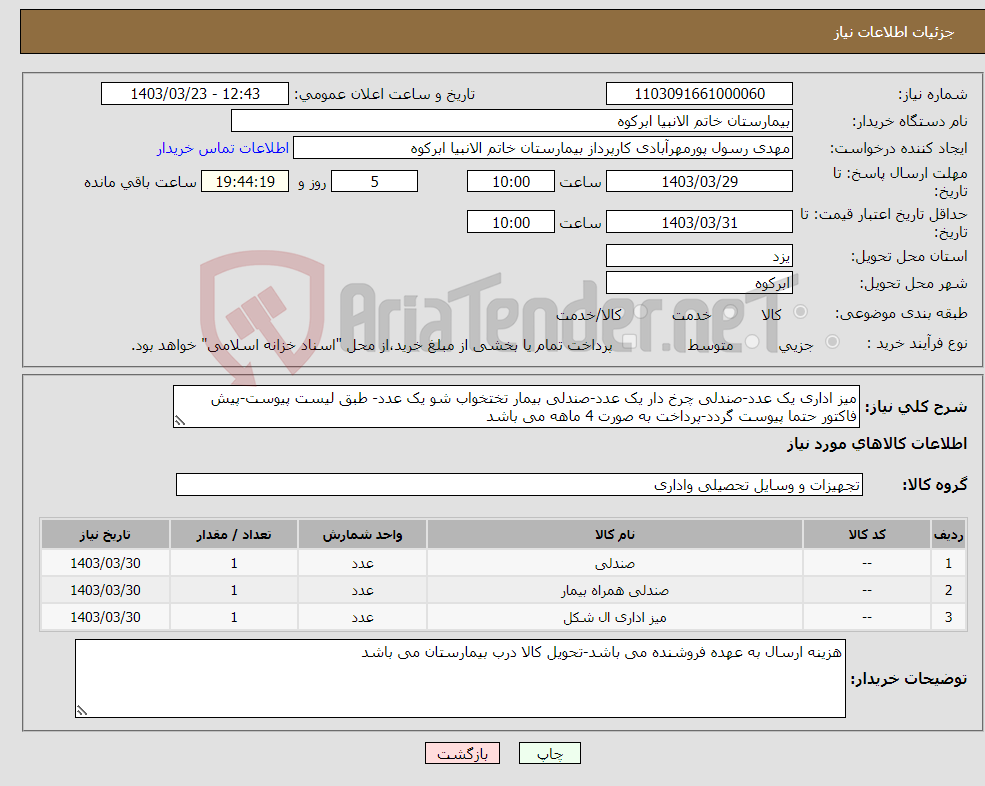
Task: Click the واحد شمارش column header
Action: pyautogui.click(x=362, y=535)
